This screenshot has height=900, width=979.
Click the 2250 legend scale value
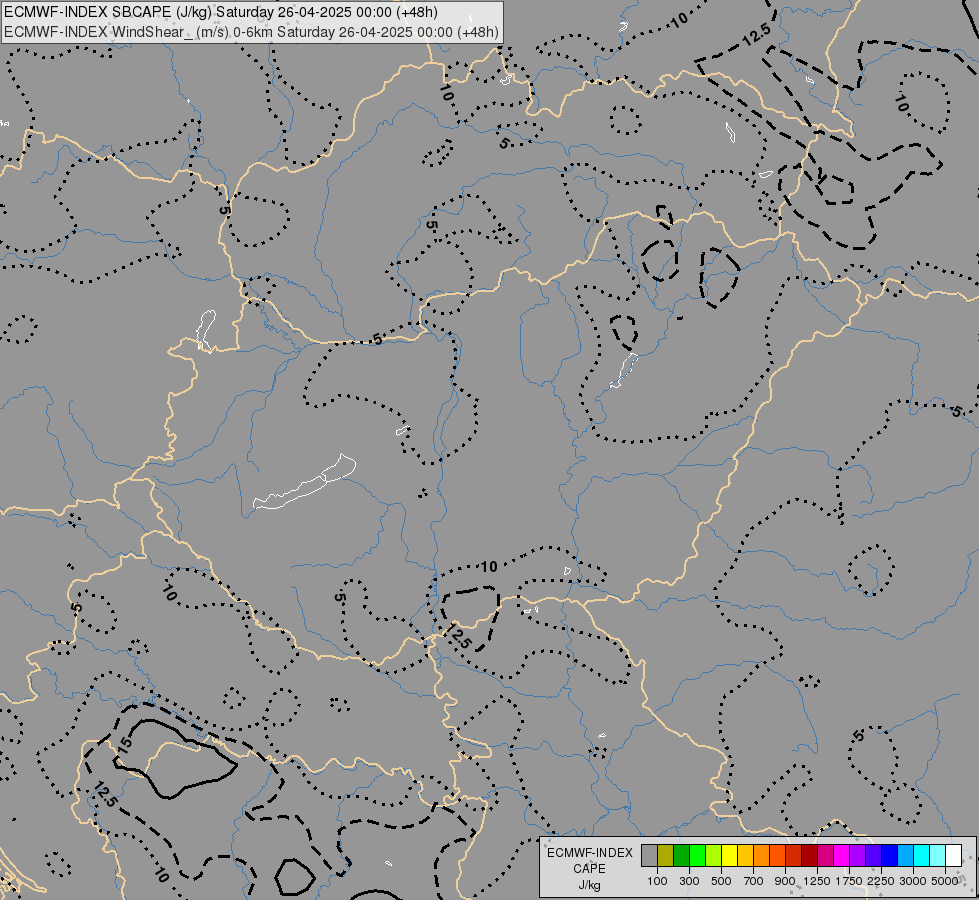(x=881, y=881)
